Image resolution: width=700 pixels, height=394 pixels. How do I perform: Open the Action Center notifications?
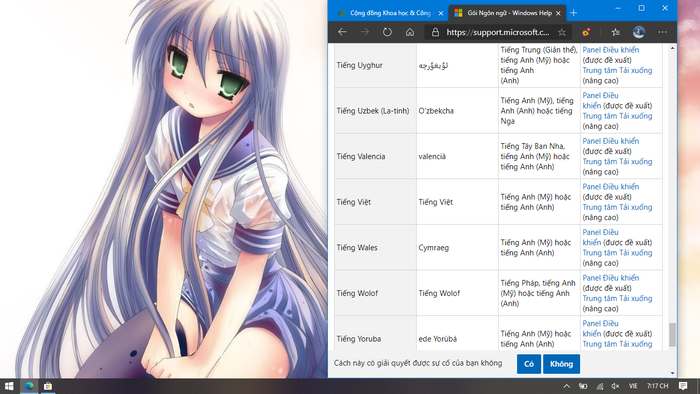[x=683, y=386]
